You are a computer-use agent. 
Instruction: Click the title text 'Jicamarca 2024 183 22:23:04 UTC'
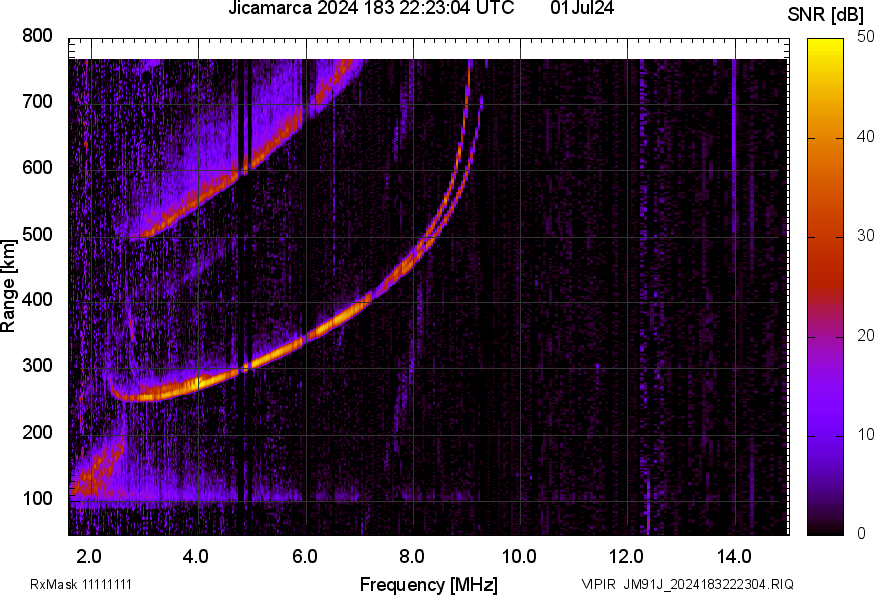coord(371,8)
